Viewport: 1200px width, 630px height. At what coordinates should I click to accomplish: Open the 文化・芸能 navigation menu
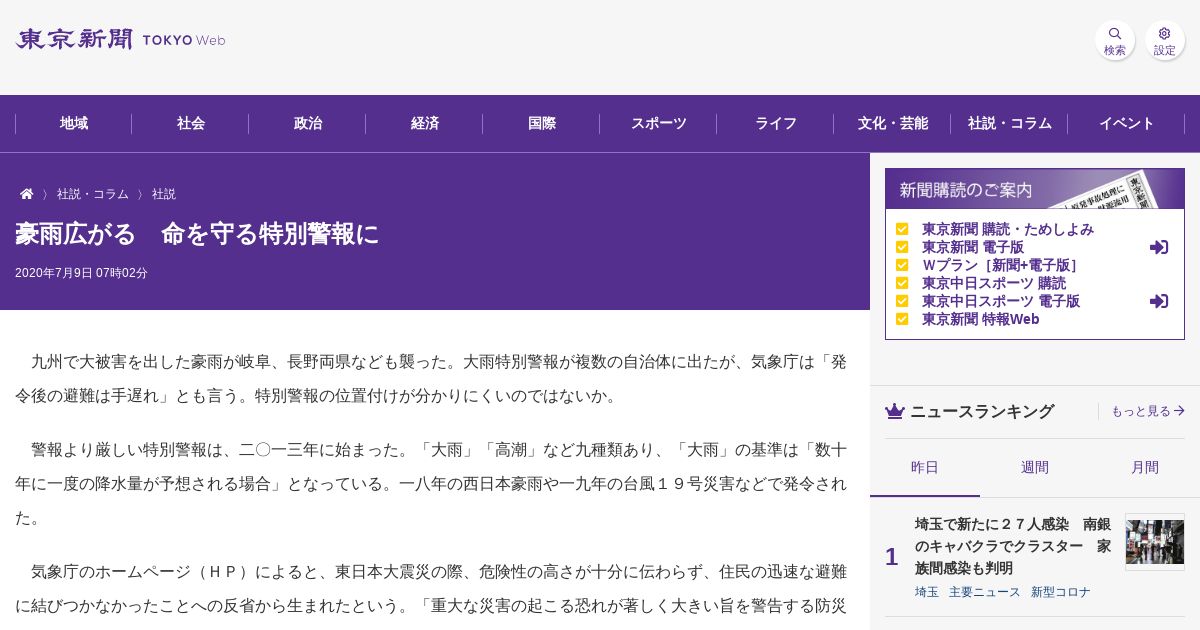point(893,123)
